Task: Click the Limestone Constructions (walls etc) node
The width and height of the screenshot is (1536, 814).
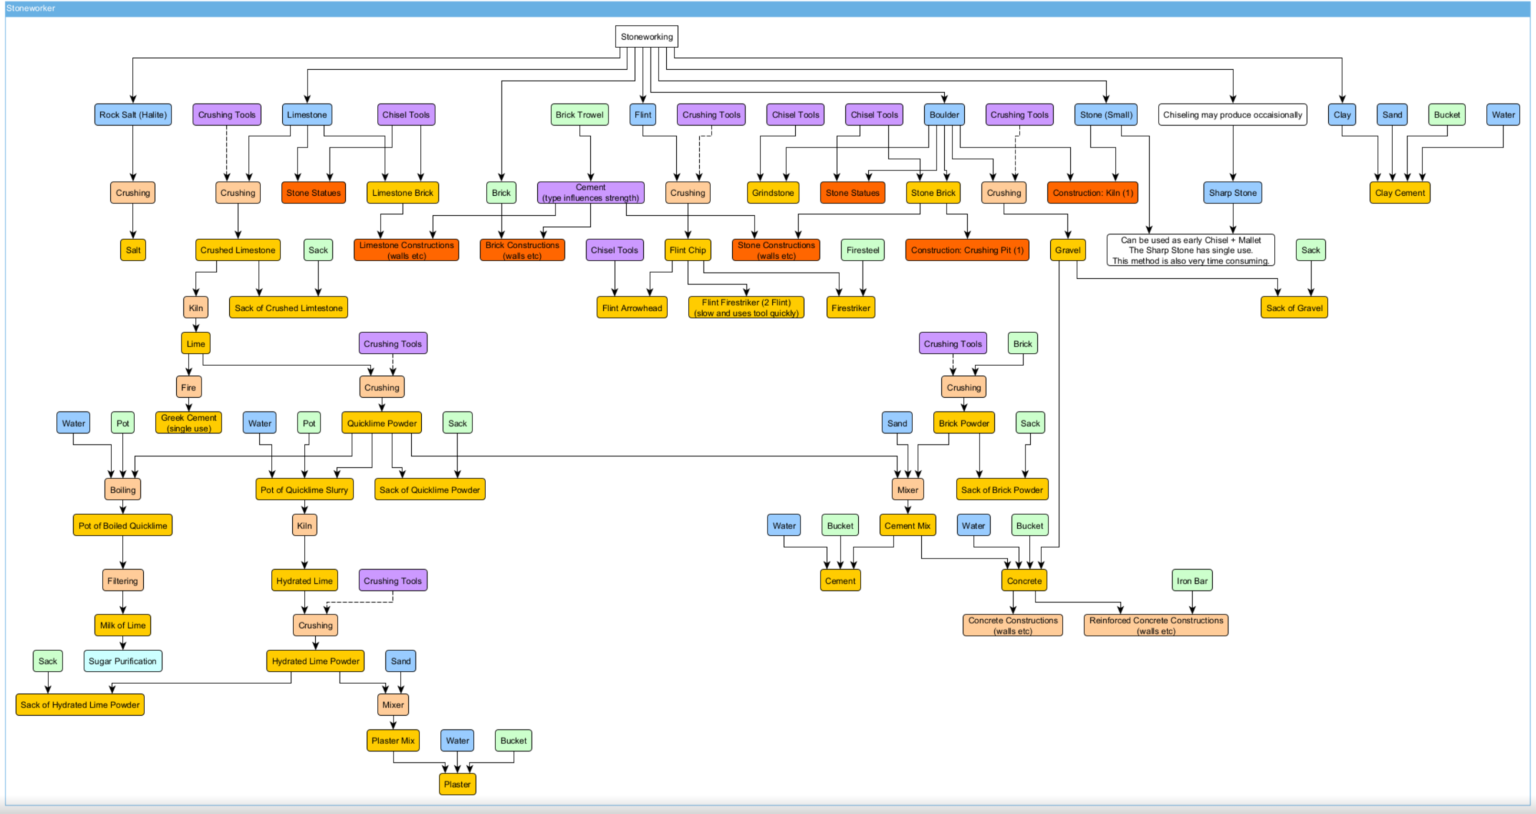Action: tap(406, 250)
